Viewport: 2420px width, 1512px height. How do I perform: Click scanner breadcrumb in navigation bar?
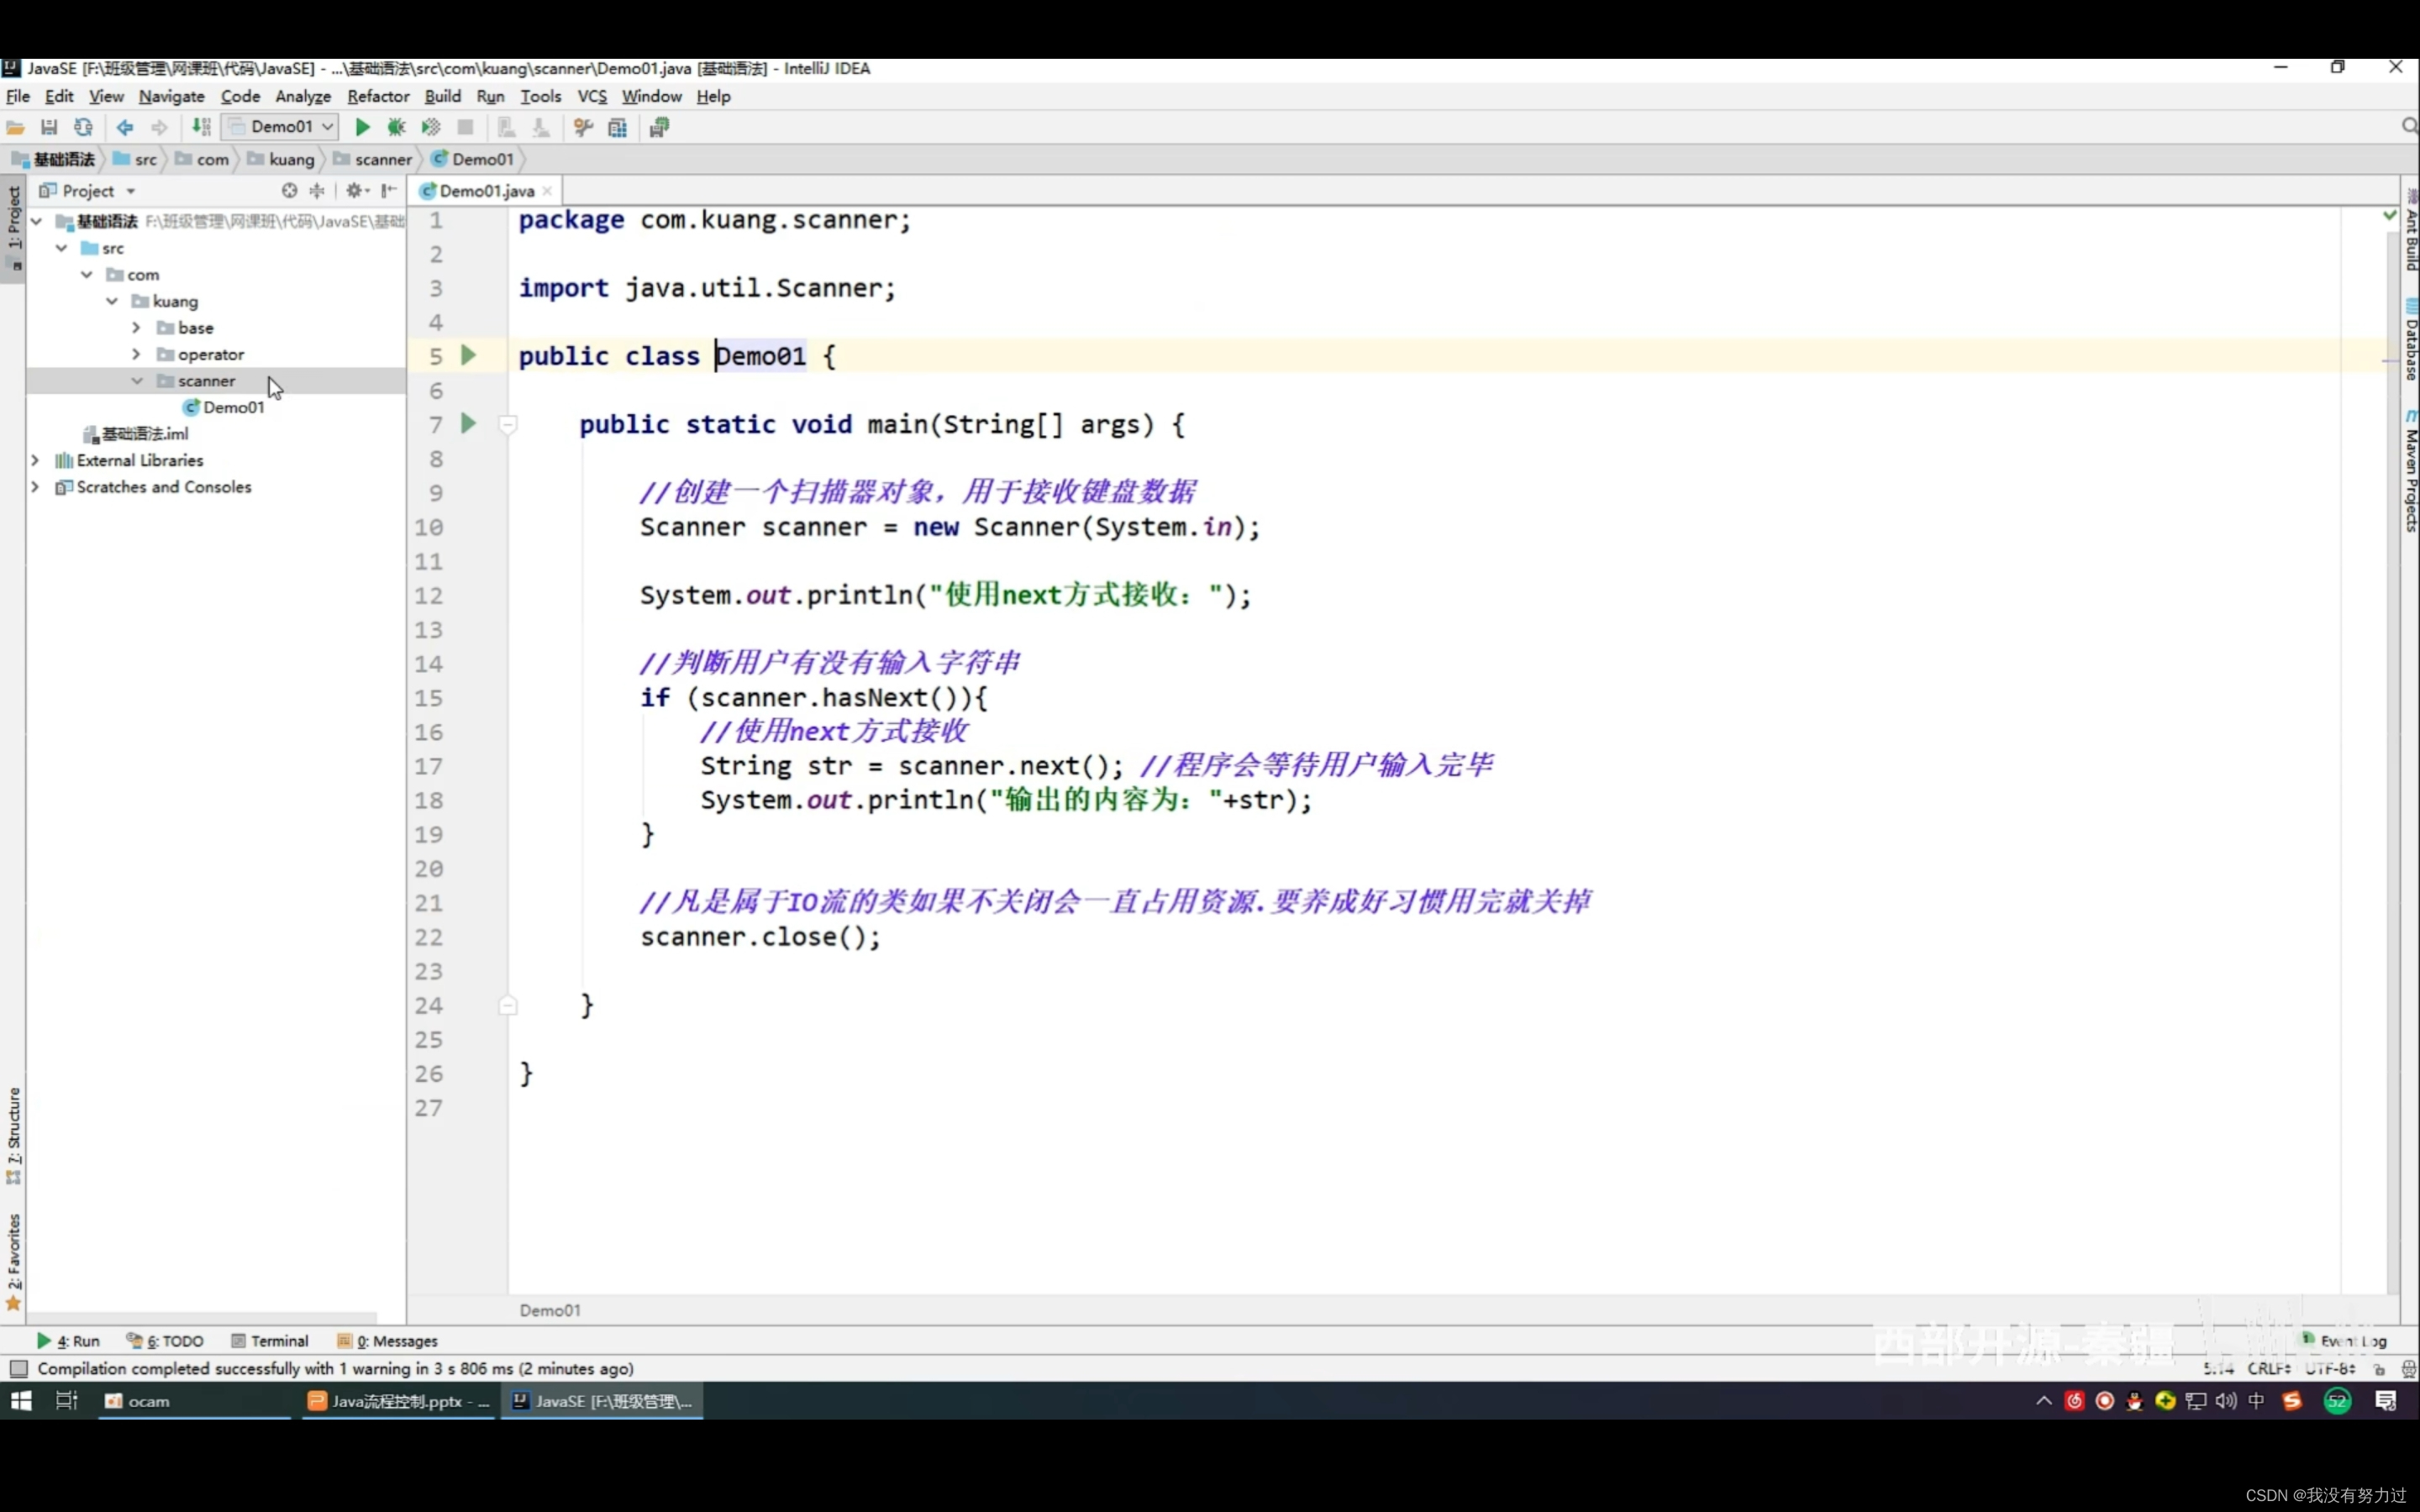click(x=382, y=159)
